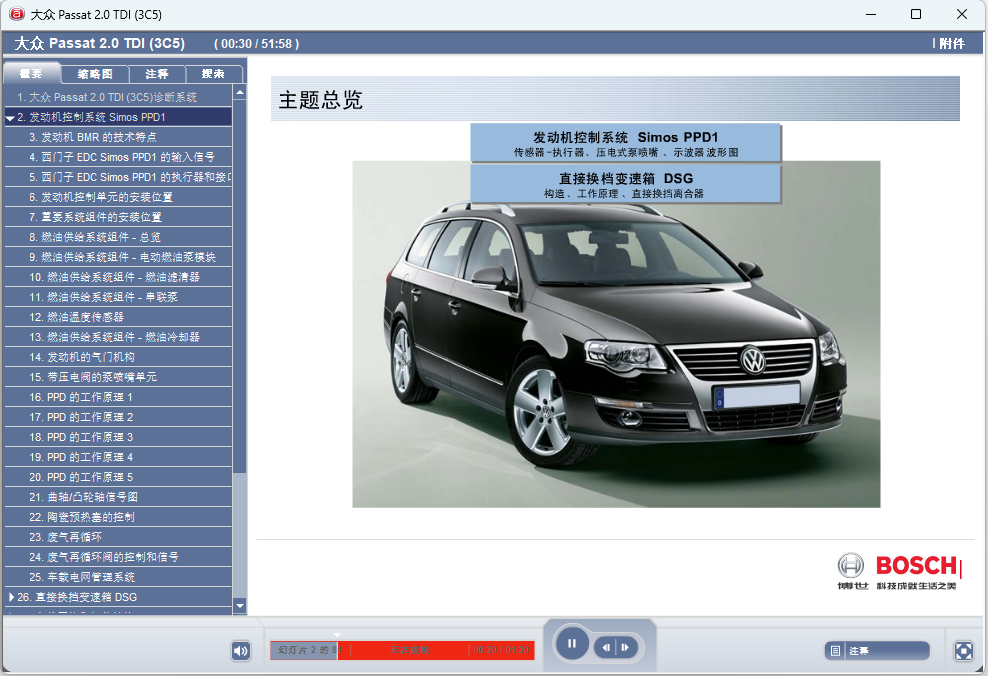
Task: Switch to the 概要 outline tab
Action: pyautogui.click(x=32, y=74)
